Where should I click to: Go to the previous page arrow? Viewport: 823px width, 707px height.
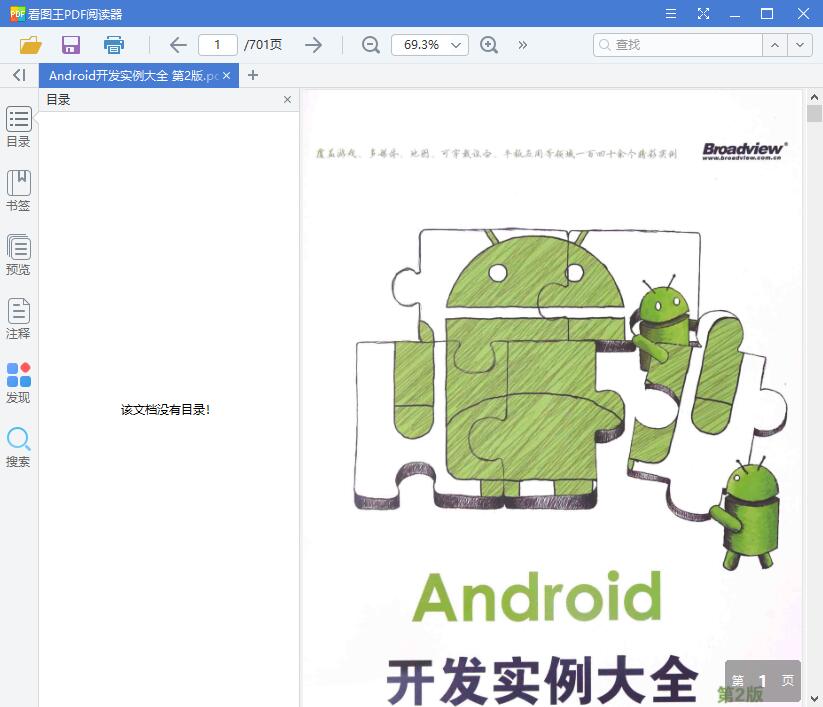(x=178, y=45)
